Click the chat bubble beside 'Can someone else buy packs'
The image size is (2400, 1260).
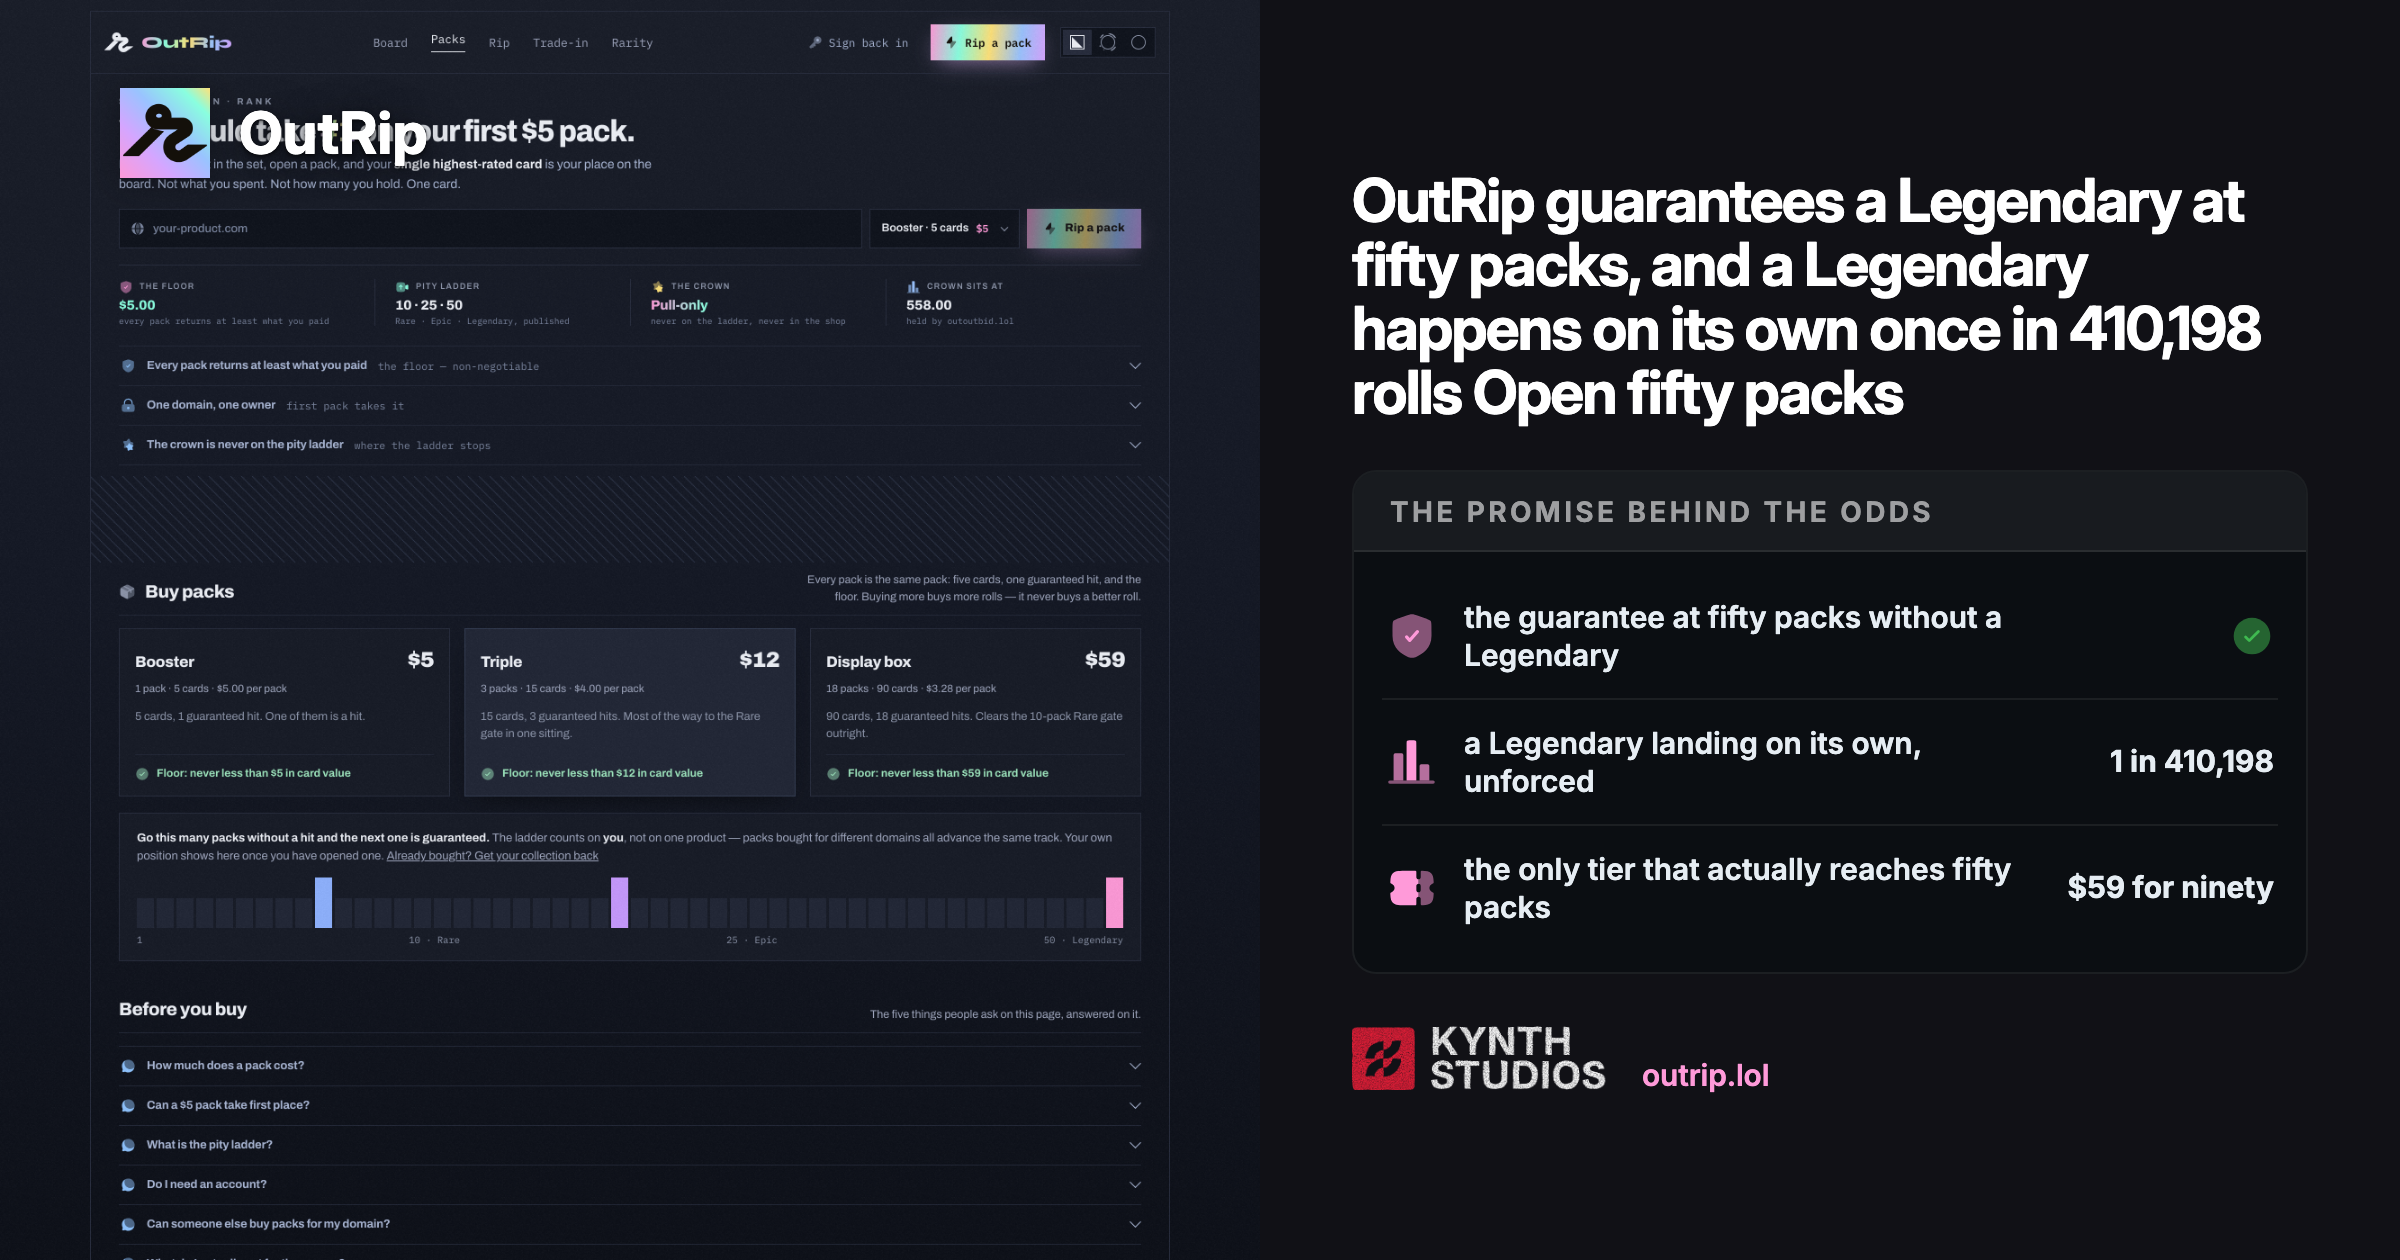(x=128, y=1224)
